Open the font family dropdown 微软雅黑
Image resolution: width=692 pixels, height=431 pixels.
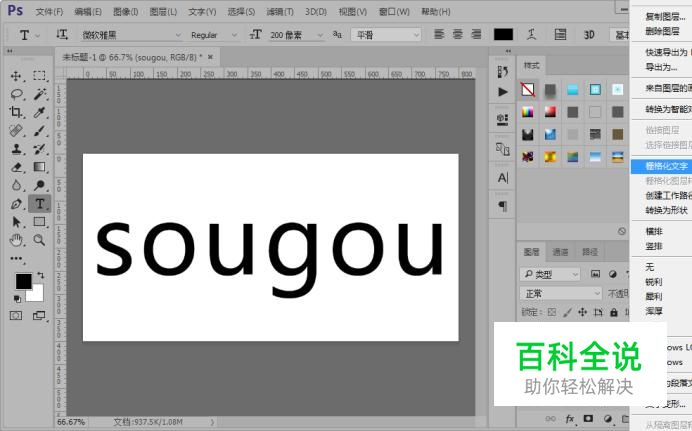(x=131, y=35)
